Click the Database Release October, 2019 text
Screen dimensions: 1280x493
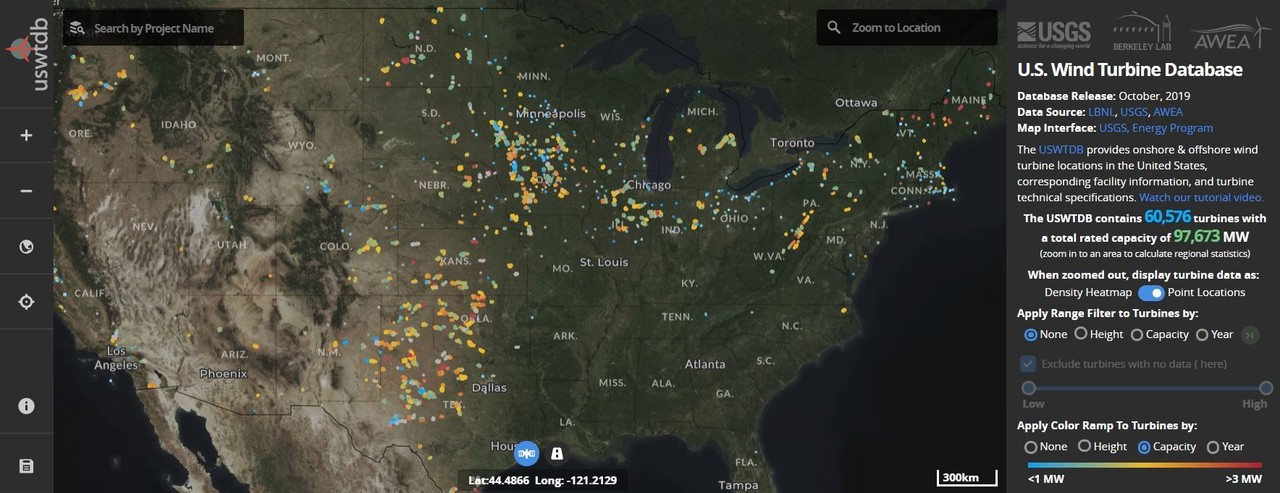1103,96
